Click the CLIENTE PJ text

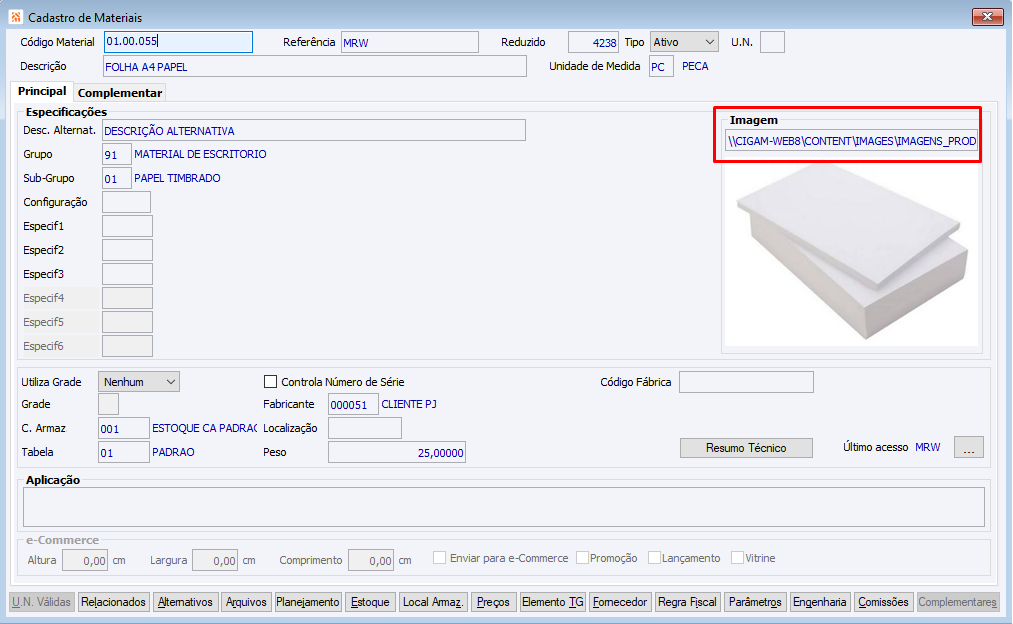[409, 404]
